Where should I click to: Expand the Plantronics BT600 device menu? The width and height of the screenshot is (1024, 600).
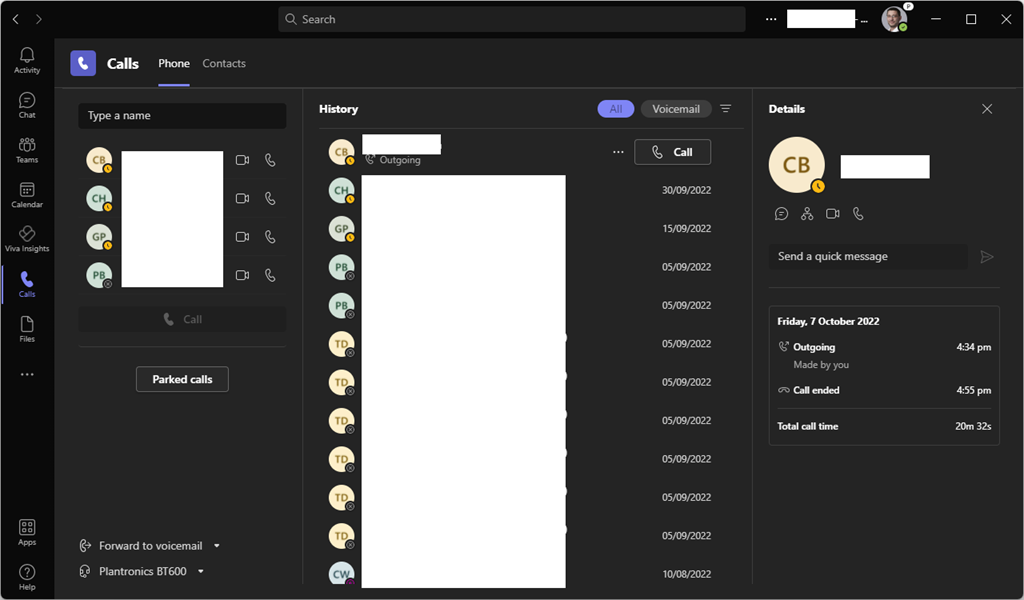pyautogui.click(x=201, y=572)
